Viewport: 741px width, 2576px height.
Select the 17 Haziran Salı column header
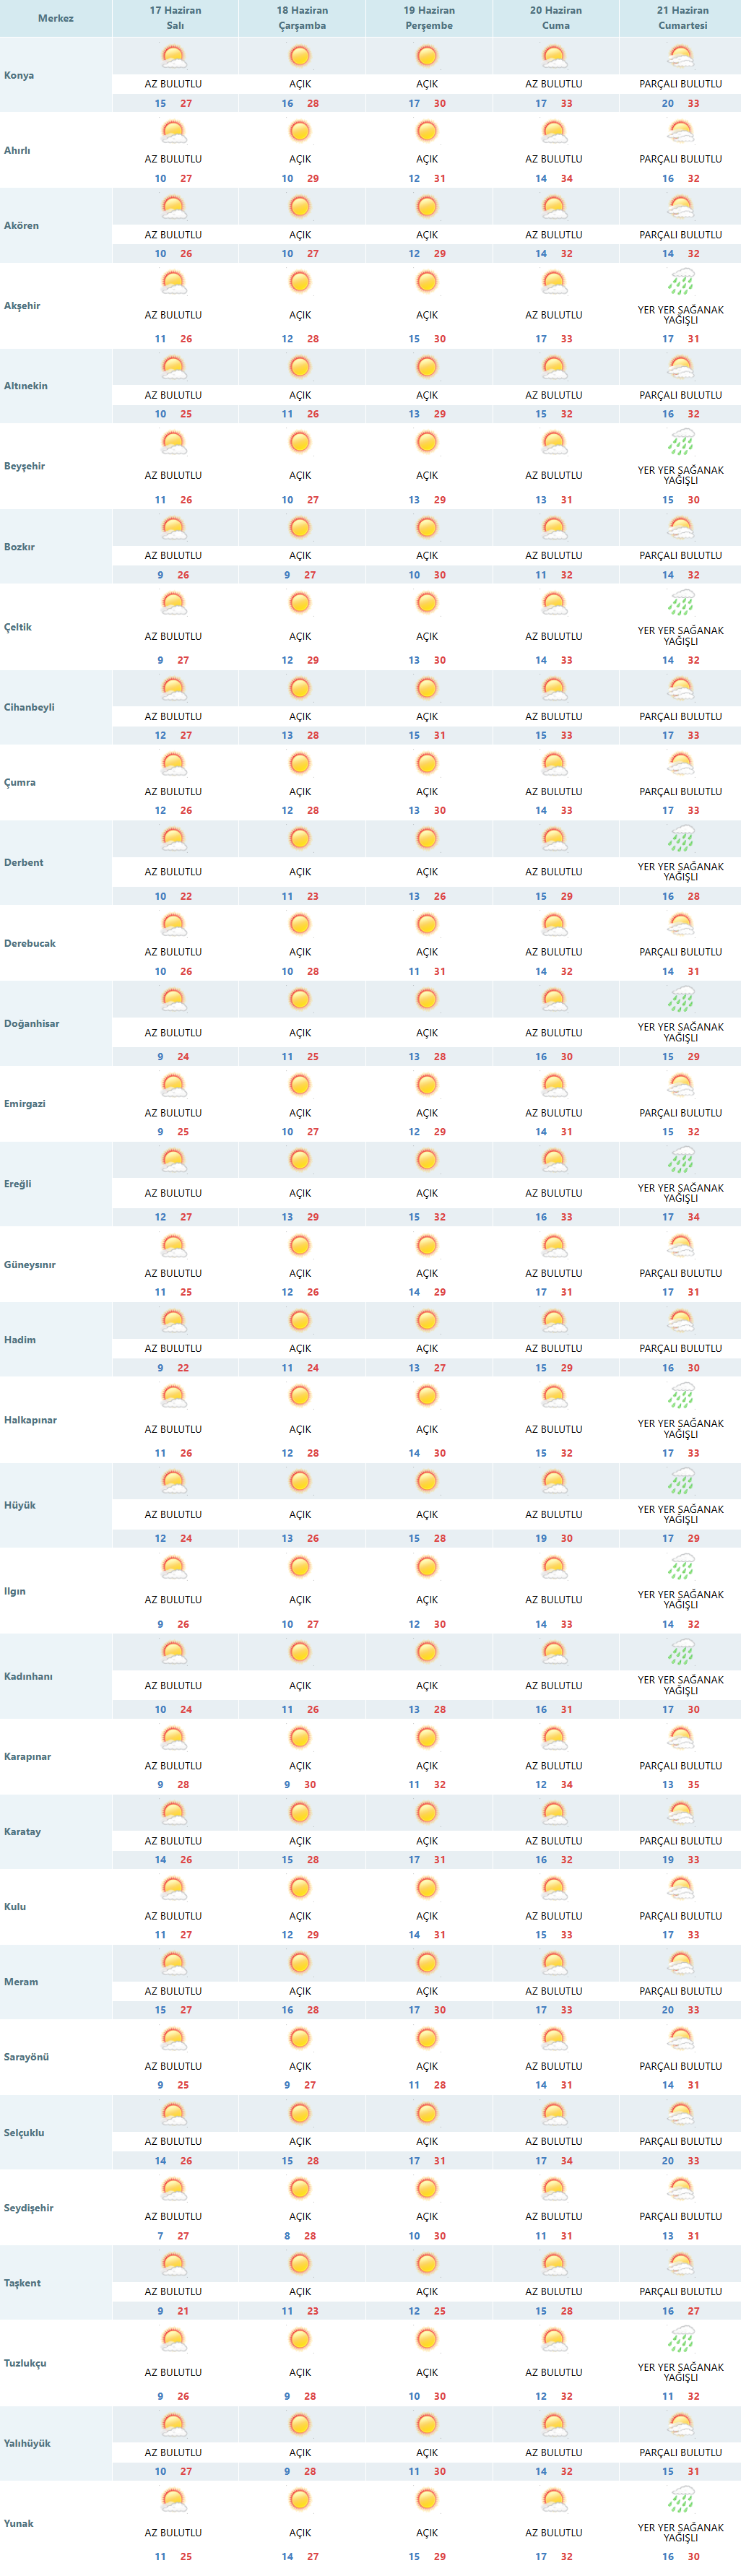[x=175, y=18]
